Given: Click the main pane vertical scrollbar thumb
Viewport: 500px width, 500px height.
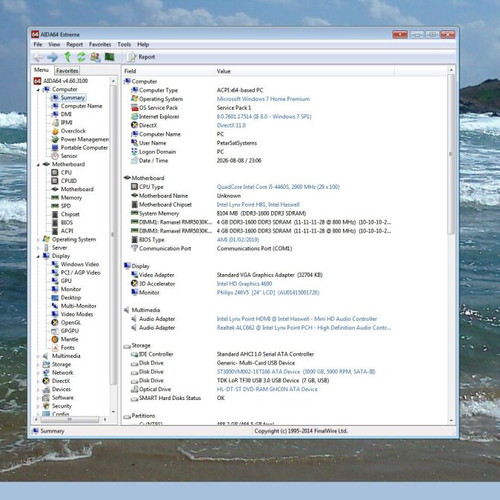Looking at the screenshot, I should (451, 154).
